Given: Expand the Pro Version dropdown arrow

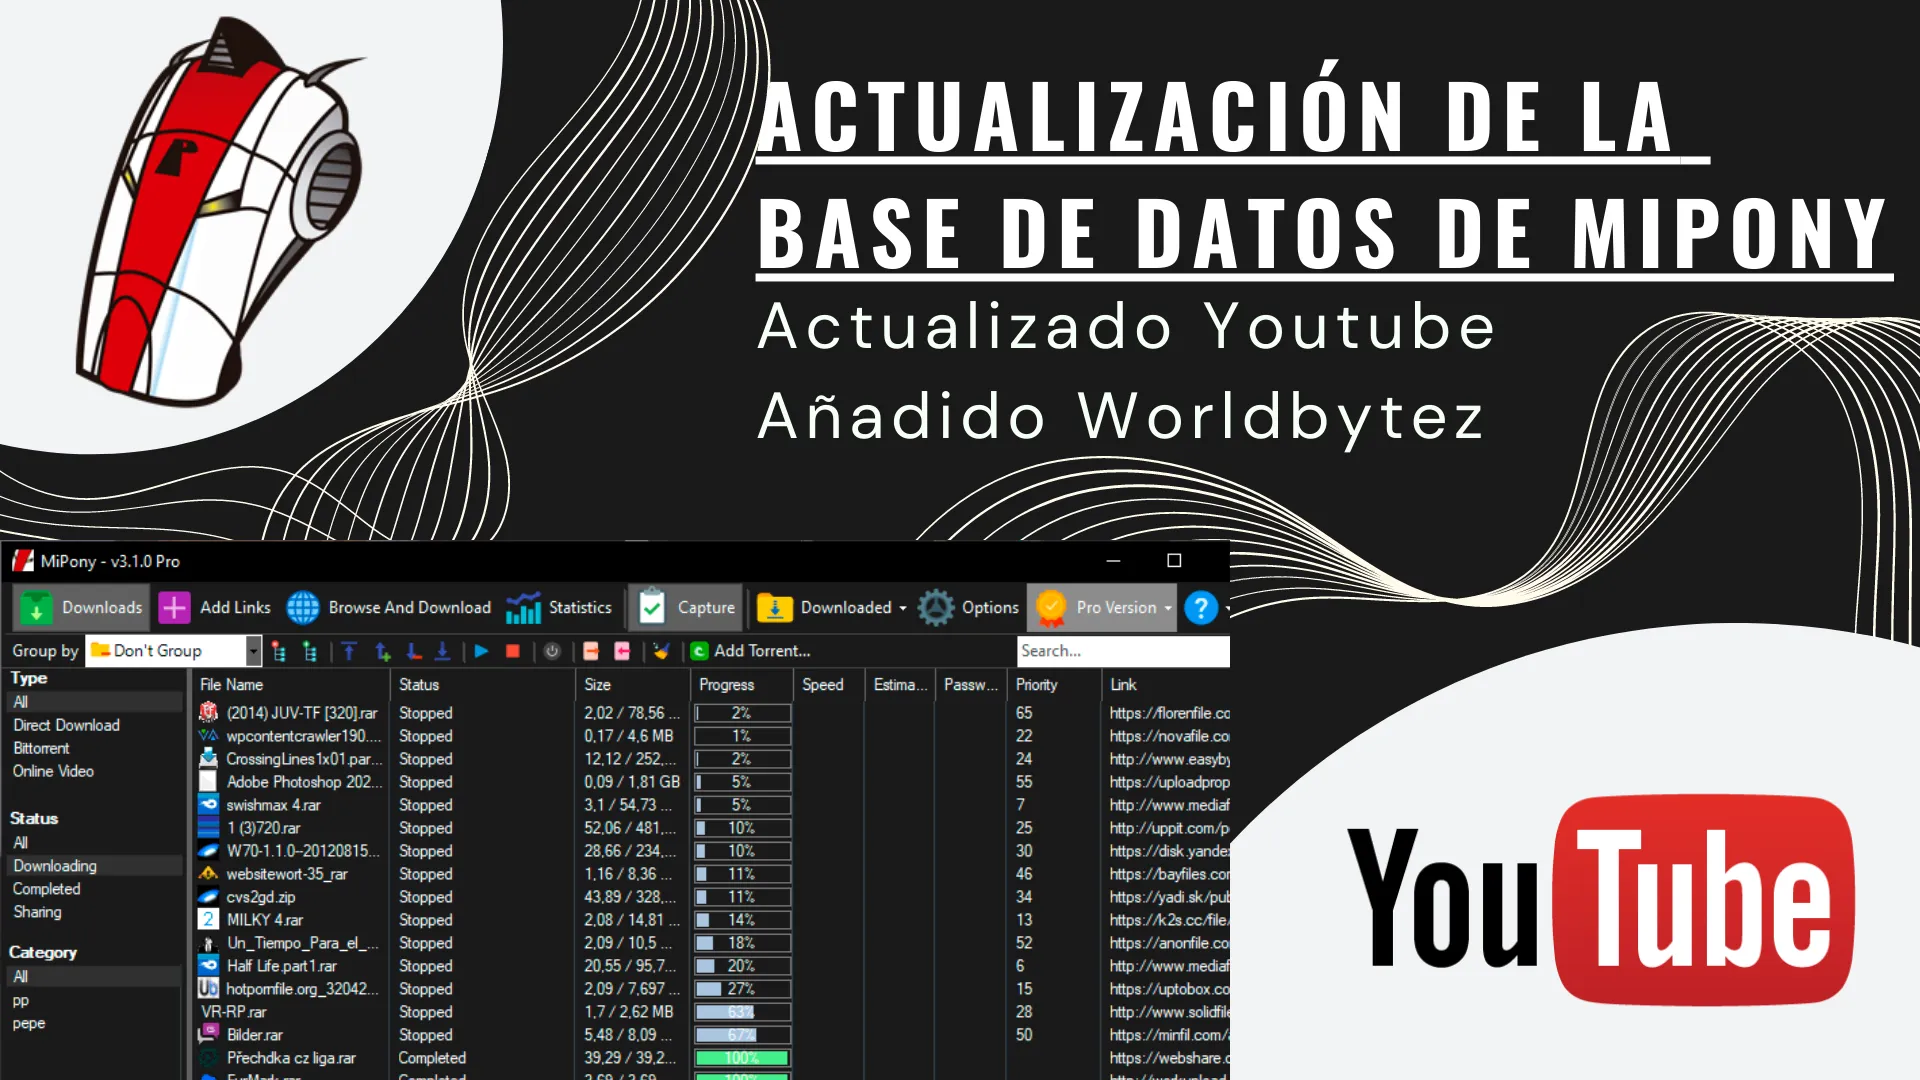Looking at the screenshot, I should coord(1167,608).
